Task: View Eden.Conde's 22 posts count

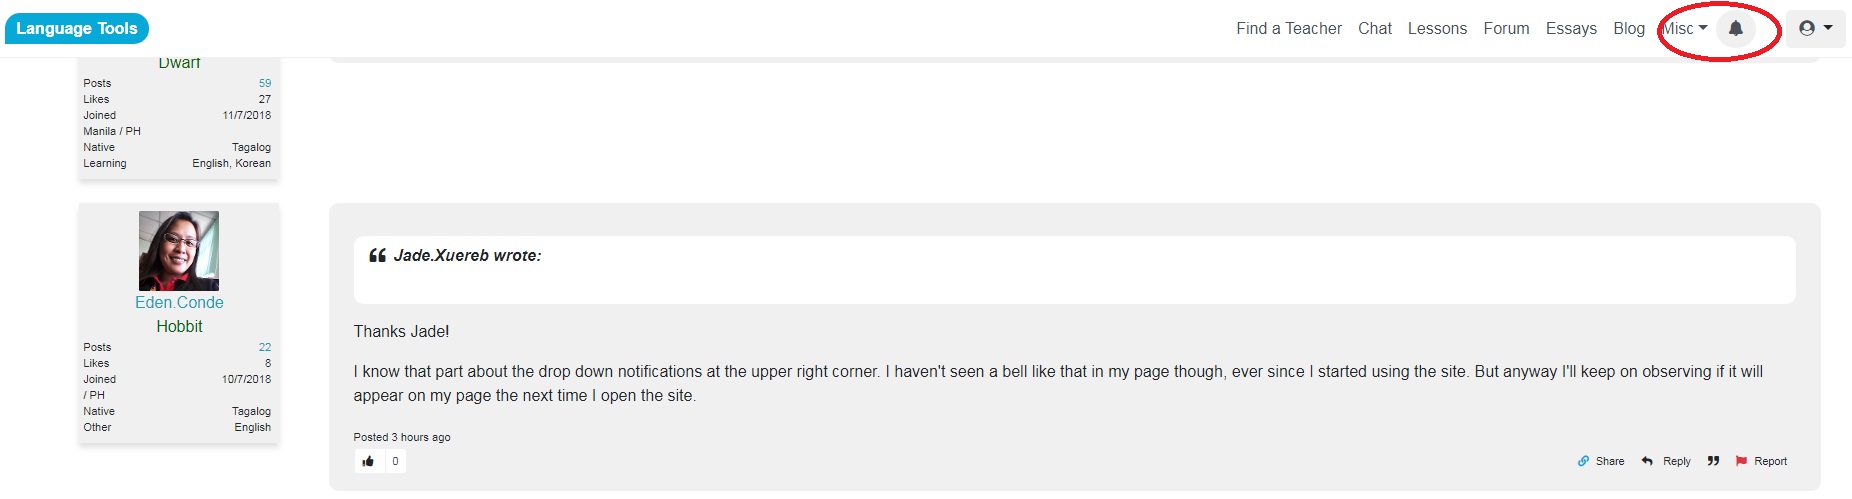Action: (x=265, y=347)
